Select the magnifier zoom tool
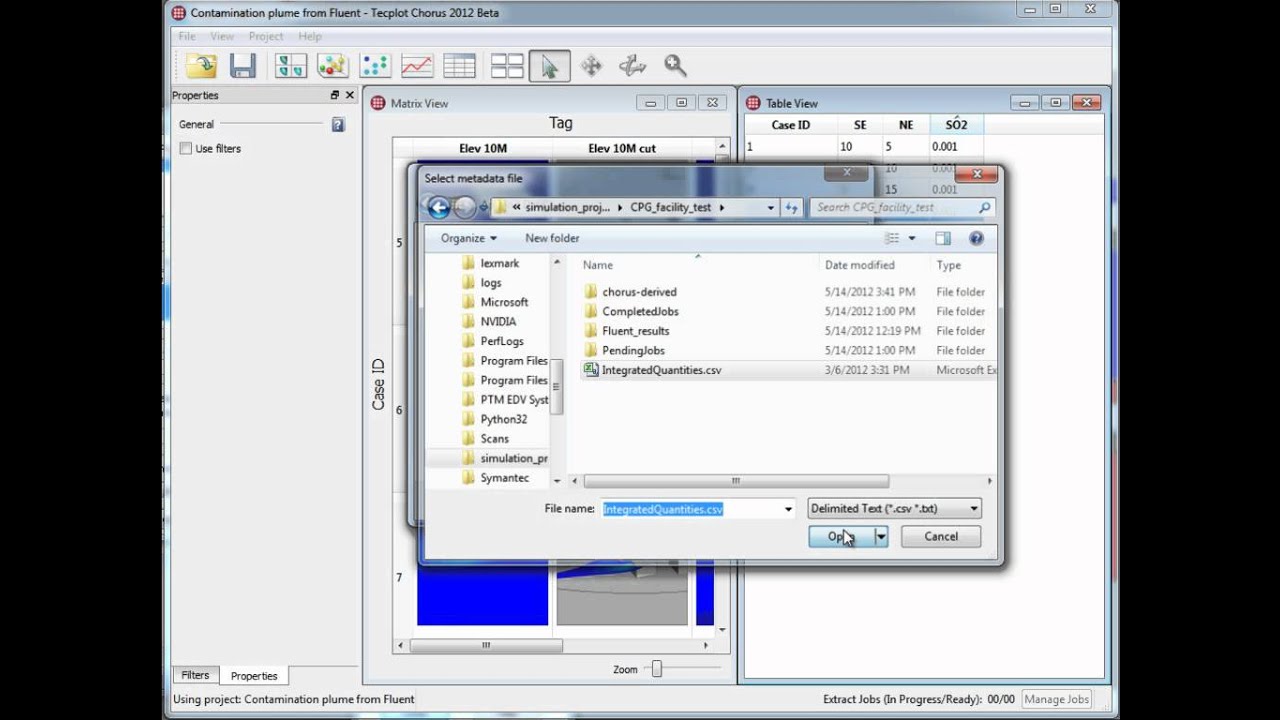Screen dimensions: 1280x720 click(675, 66)
